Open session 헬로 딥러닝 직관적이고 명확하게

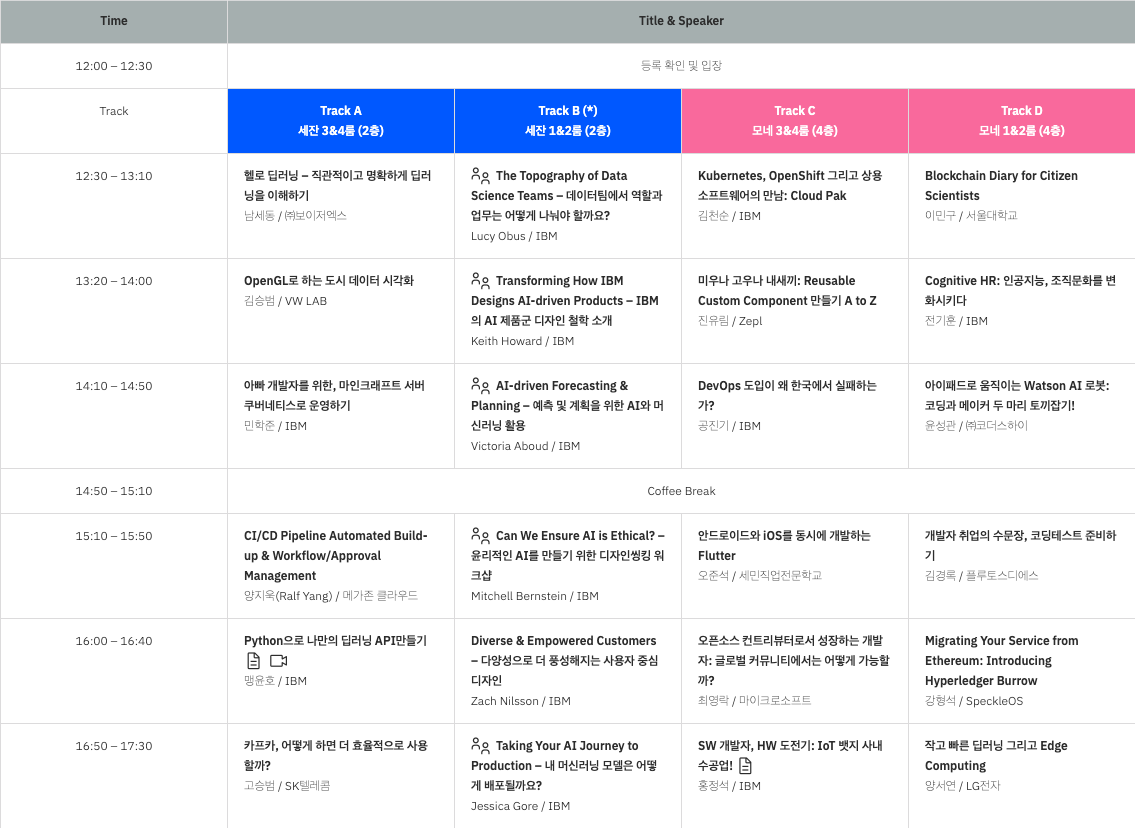337,185
